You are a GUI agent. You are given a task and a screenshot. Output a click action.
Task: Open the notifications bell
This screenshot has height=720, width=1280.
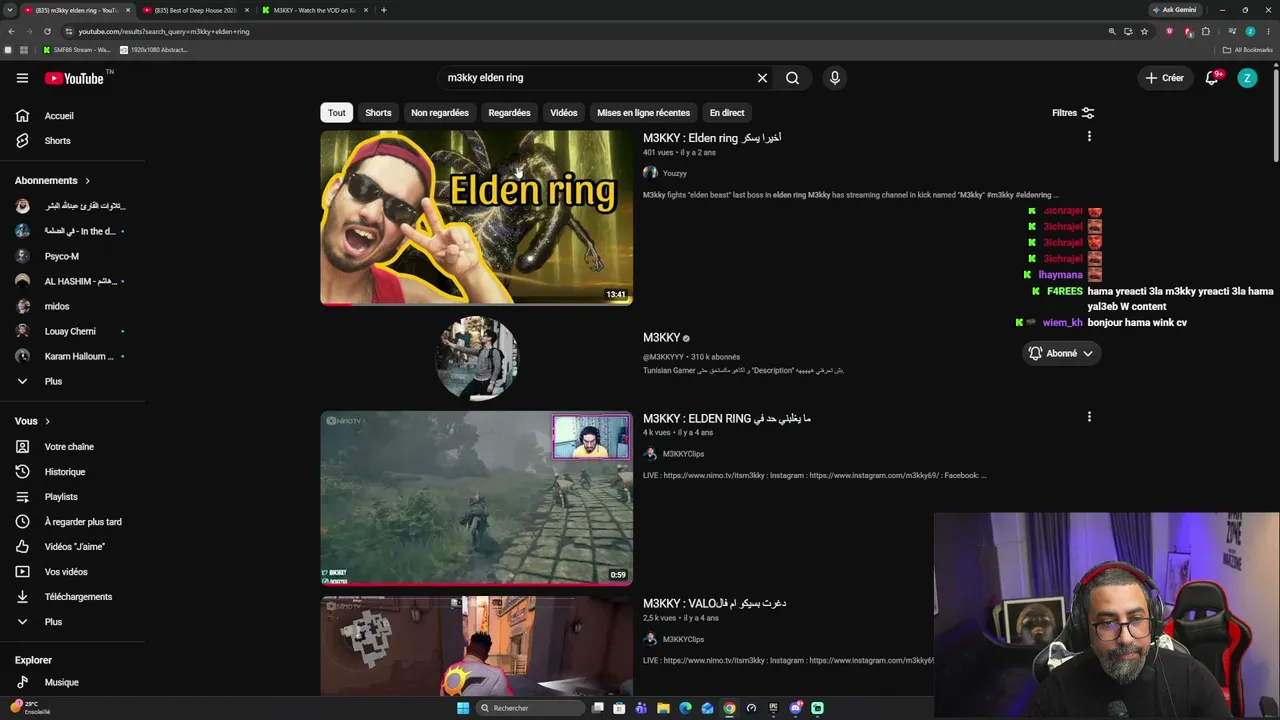click(x=1212, y=78)
